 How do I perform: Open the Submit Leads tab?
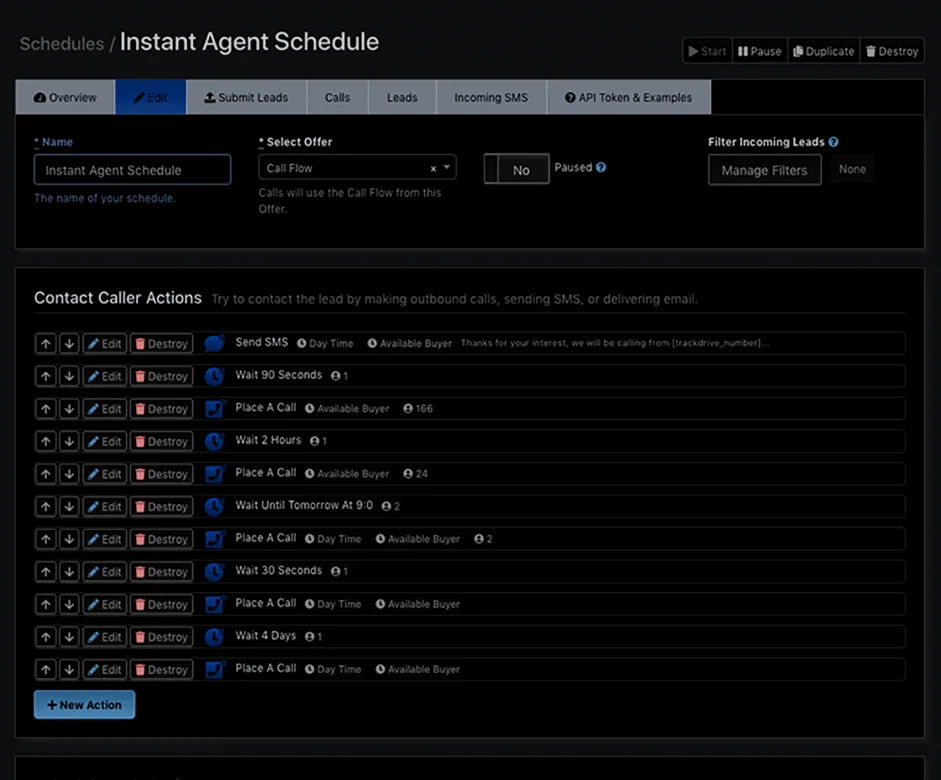[x=246, y=97]
